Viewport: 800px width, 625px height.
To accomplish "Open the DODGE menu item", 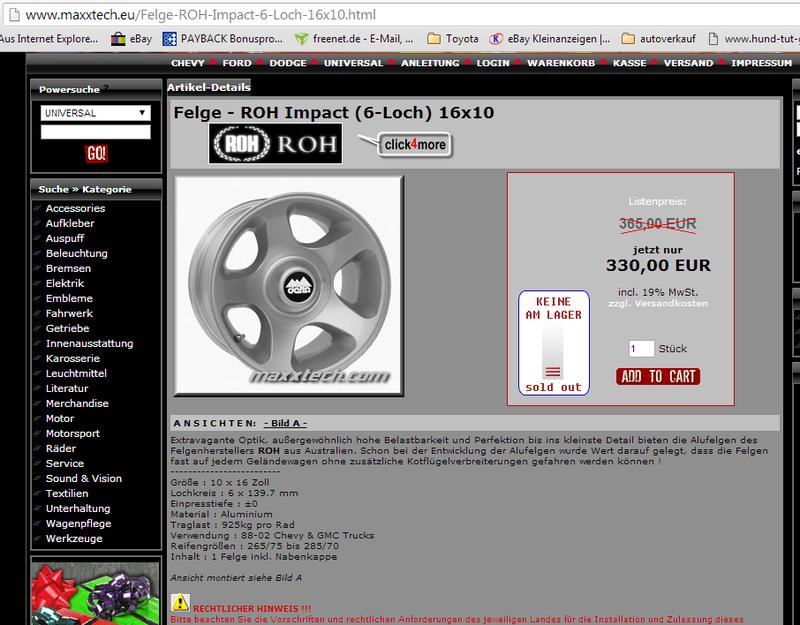I will pos(288,63).
